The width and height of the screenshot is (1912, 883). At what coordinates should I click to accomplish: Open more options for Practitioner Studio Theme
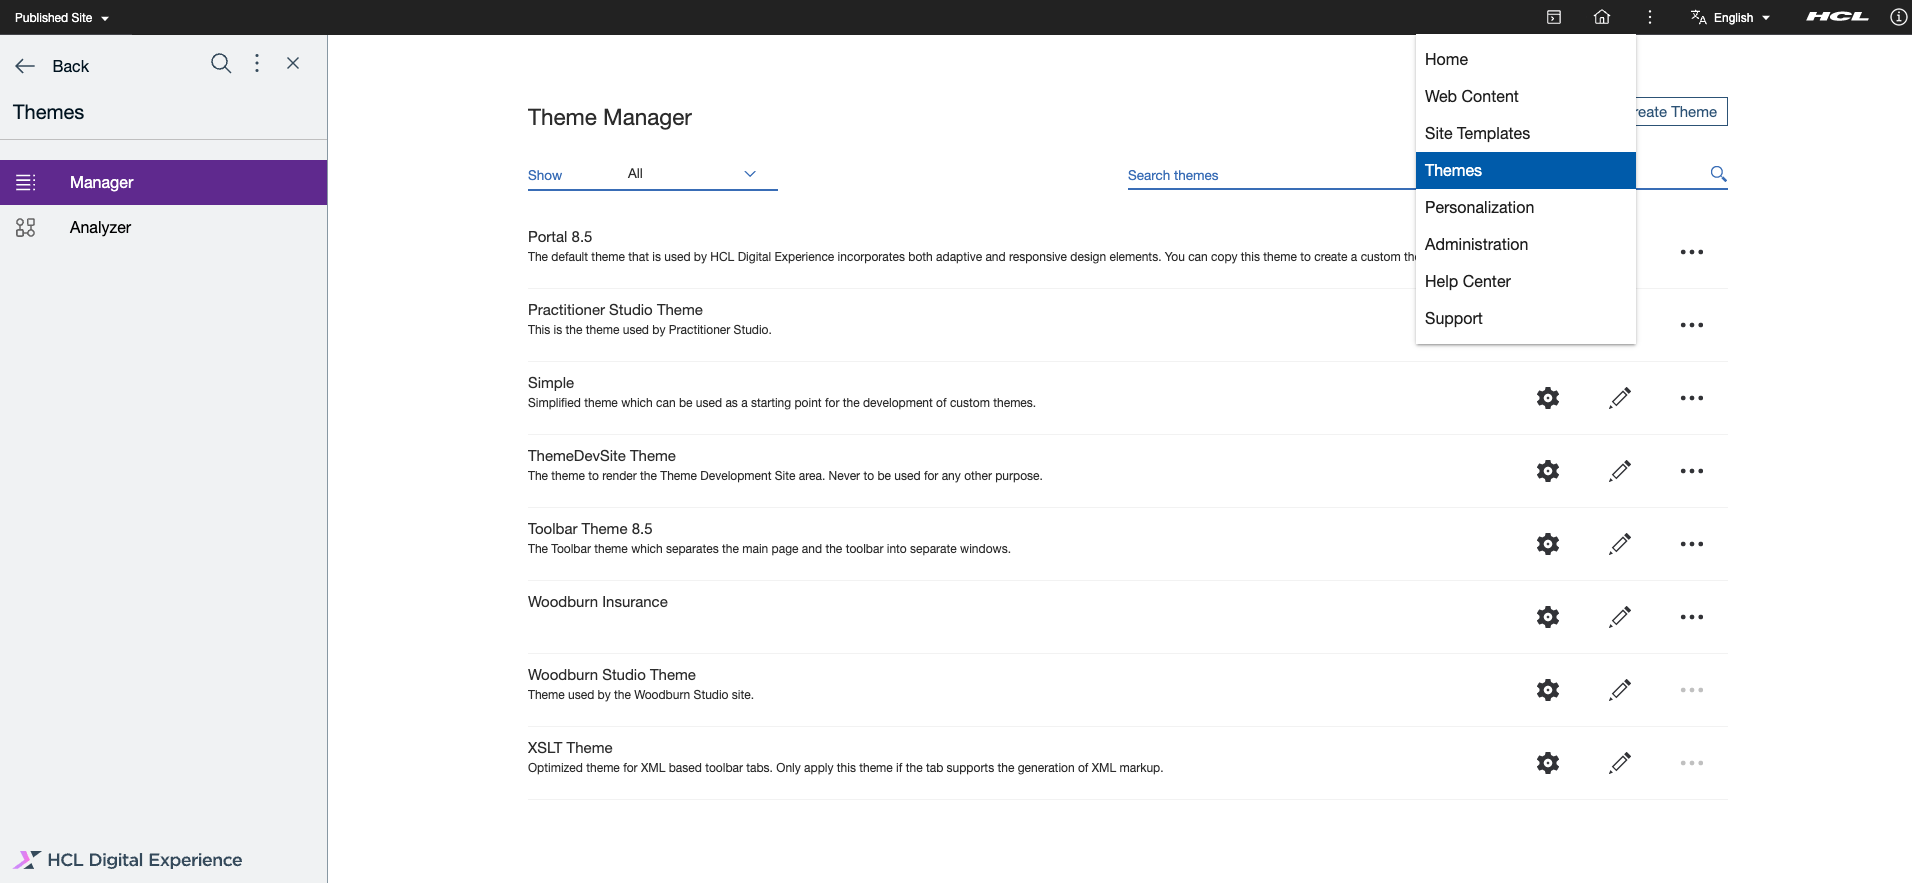click(x=1692, y=325)
